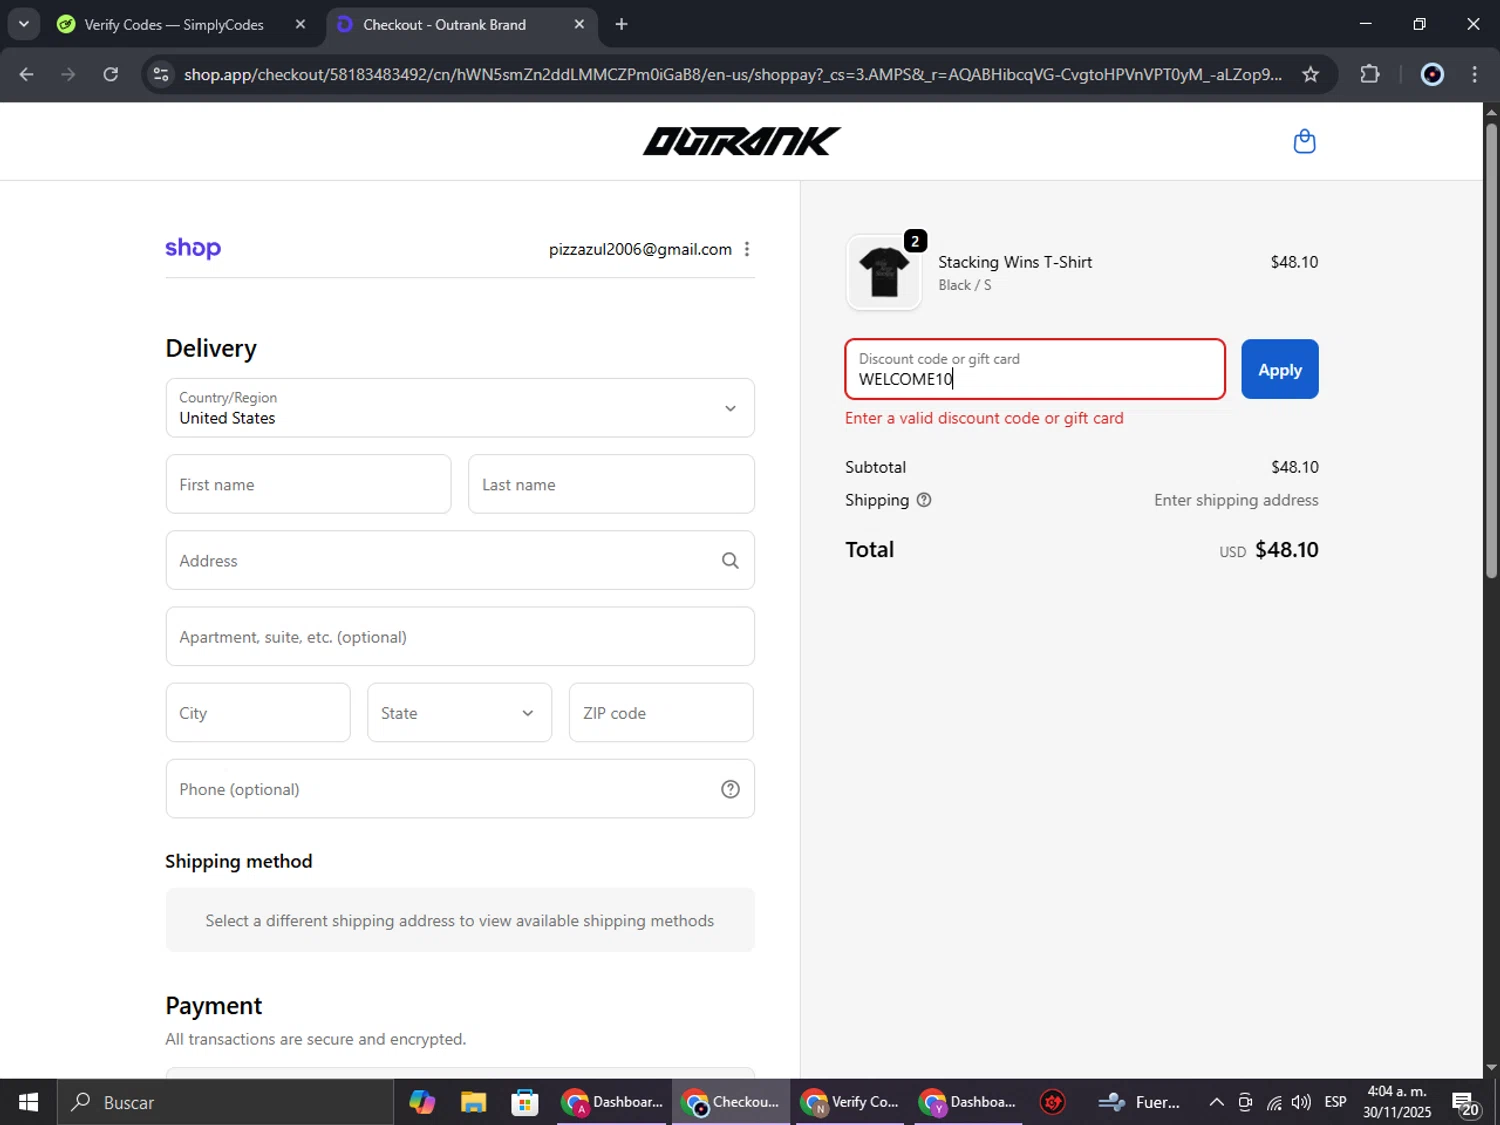The image size is (1500, 1125).
Task: Open Chrome profile avatar icon
Action: (x=1432, y=74)
